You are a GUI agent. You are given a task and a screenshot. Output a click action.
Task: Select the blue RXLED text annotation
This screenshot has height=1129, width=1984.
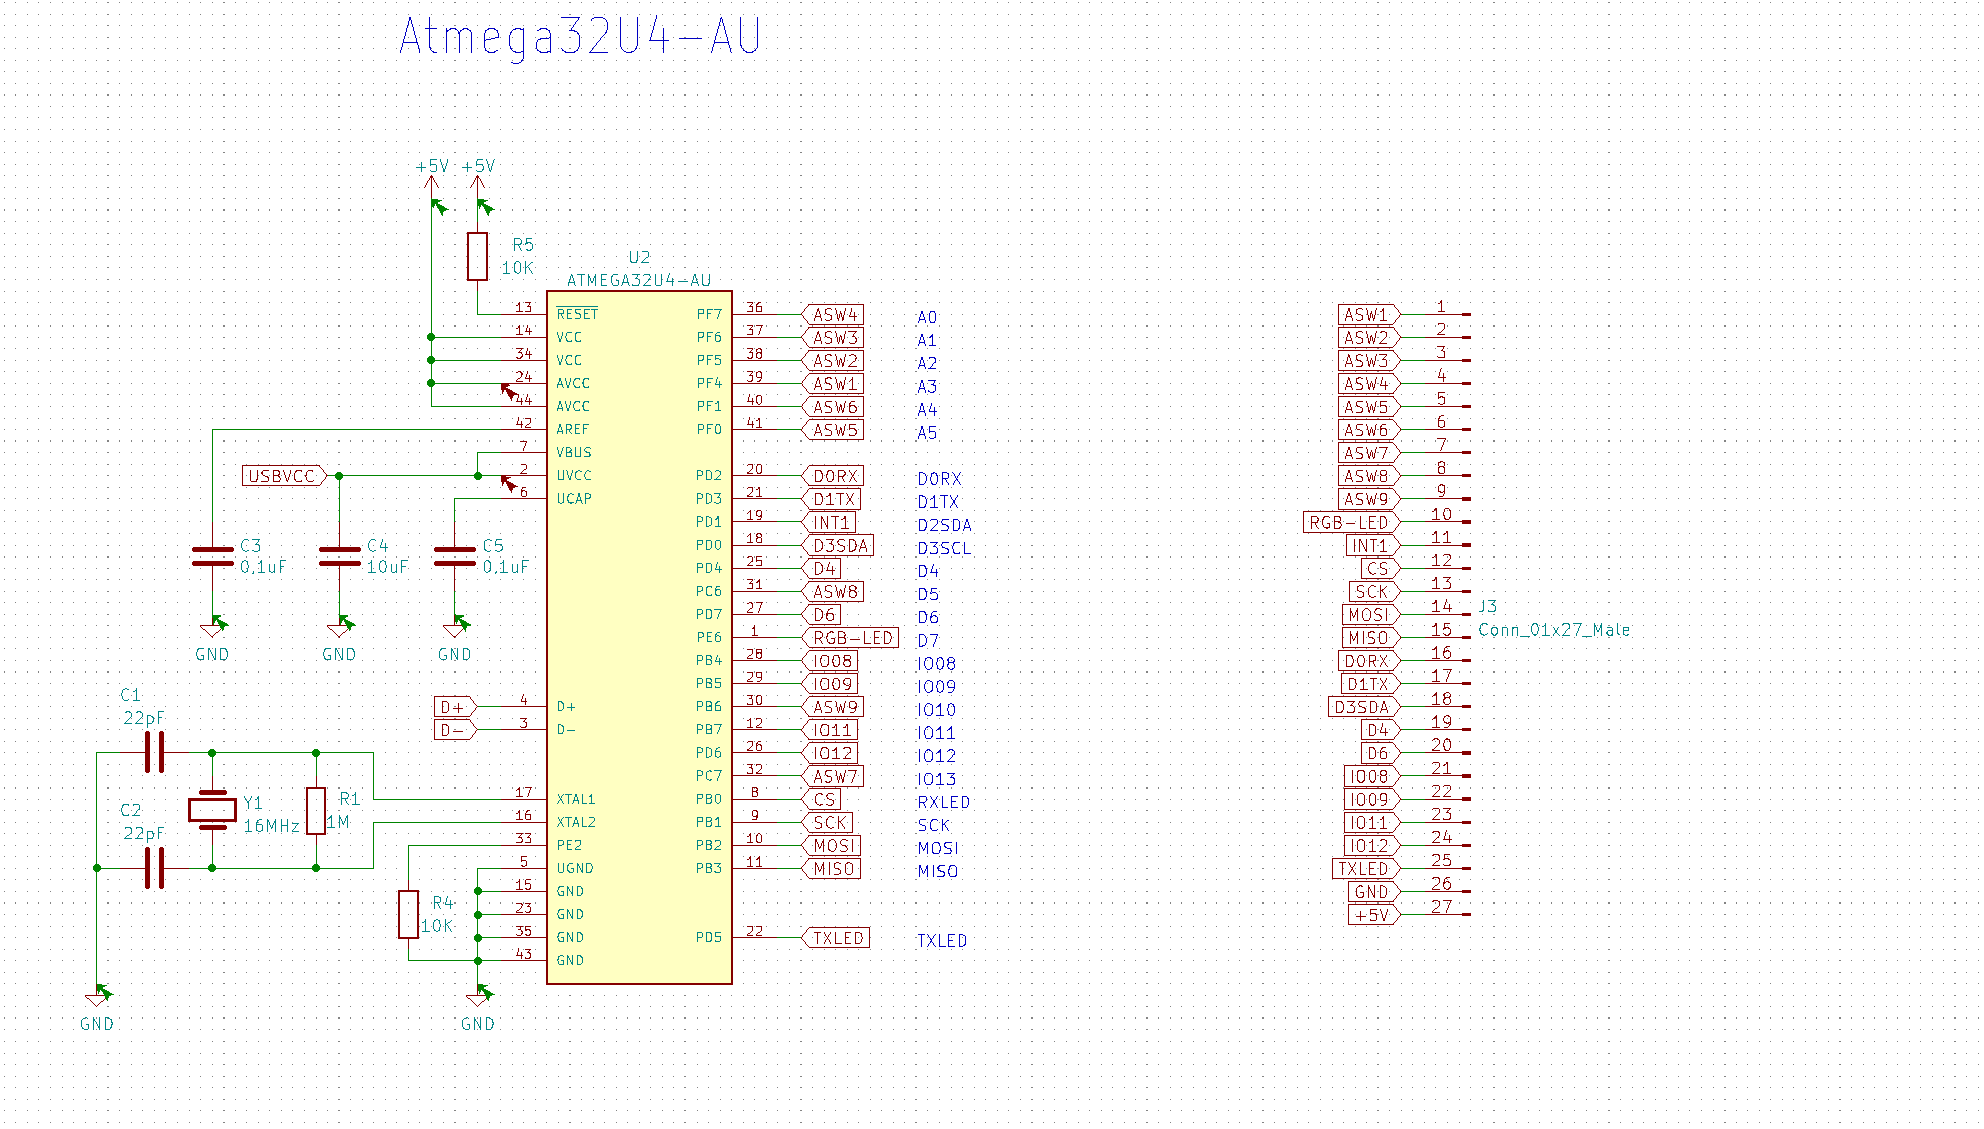(943, 802)
